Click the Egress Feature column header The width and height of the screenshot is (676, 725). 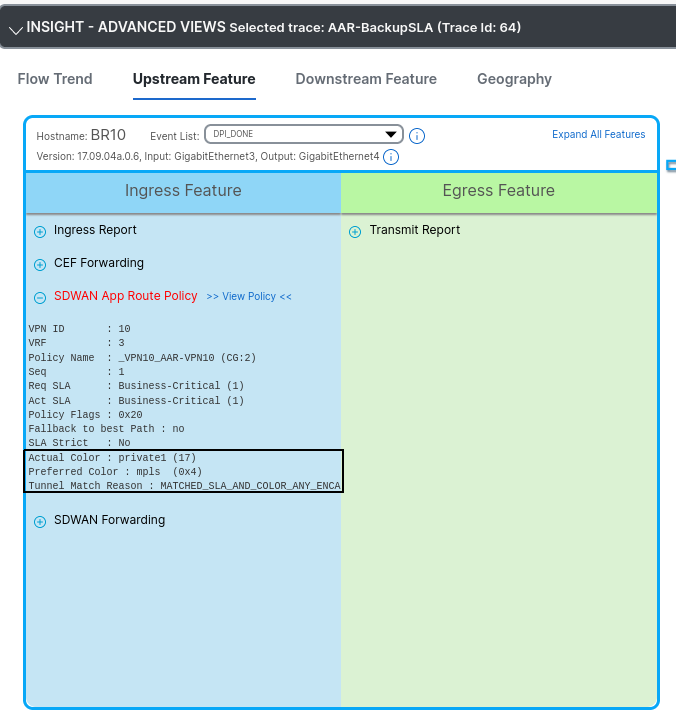[x=498, y=191]
